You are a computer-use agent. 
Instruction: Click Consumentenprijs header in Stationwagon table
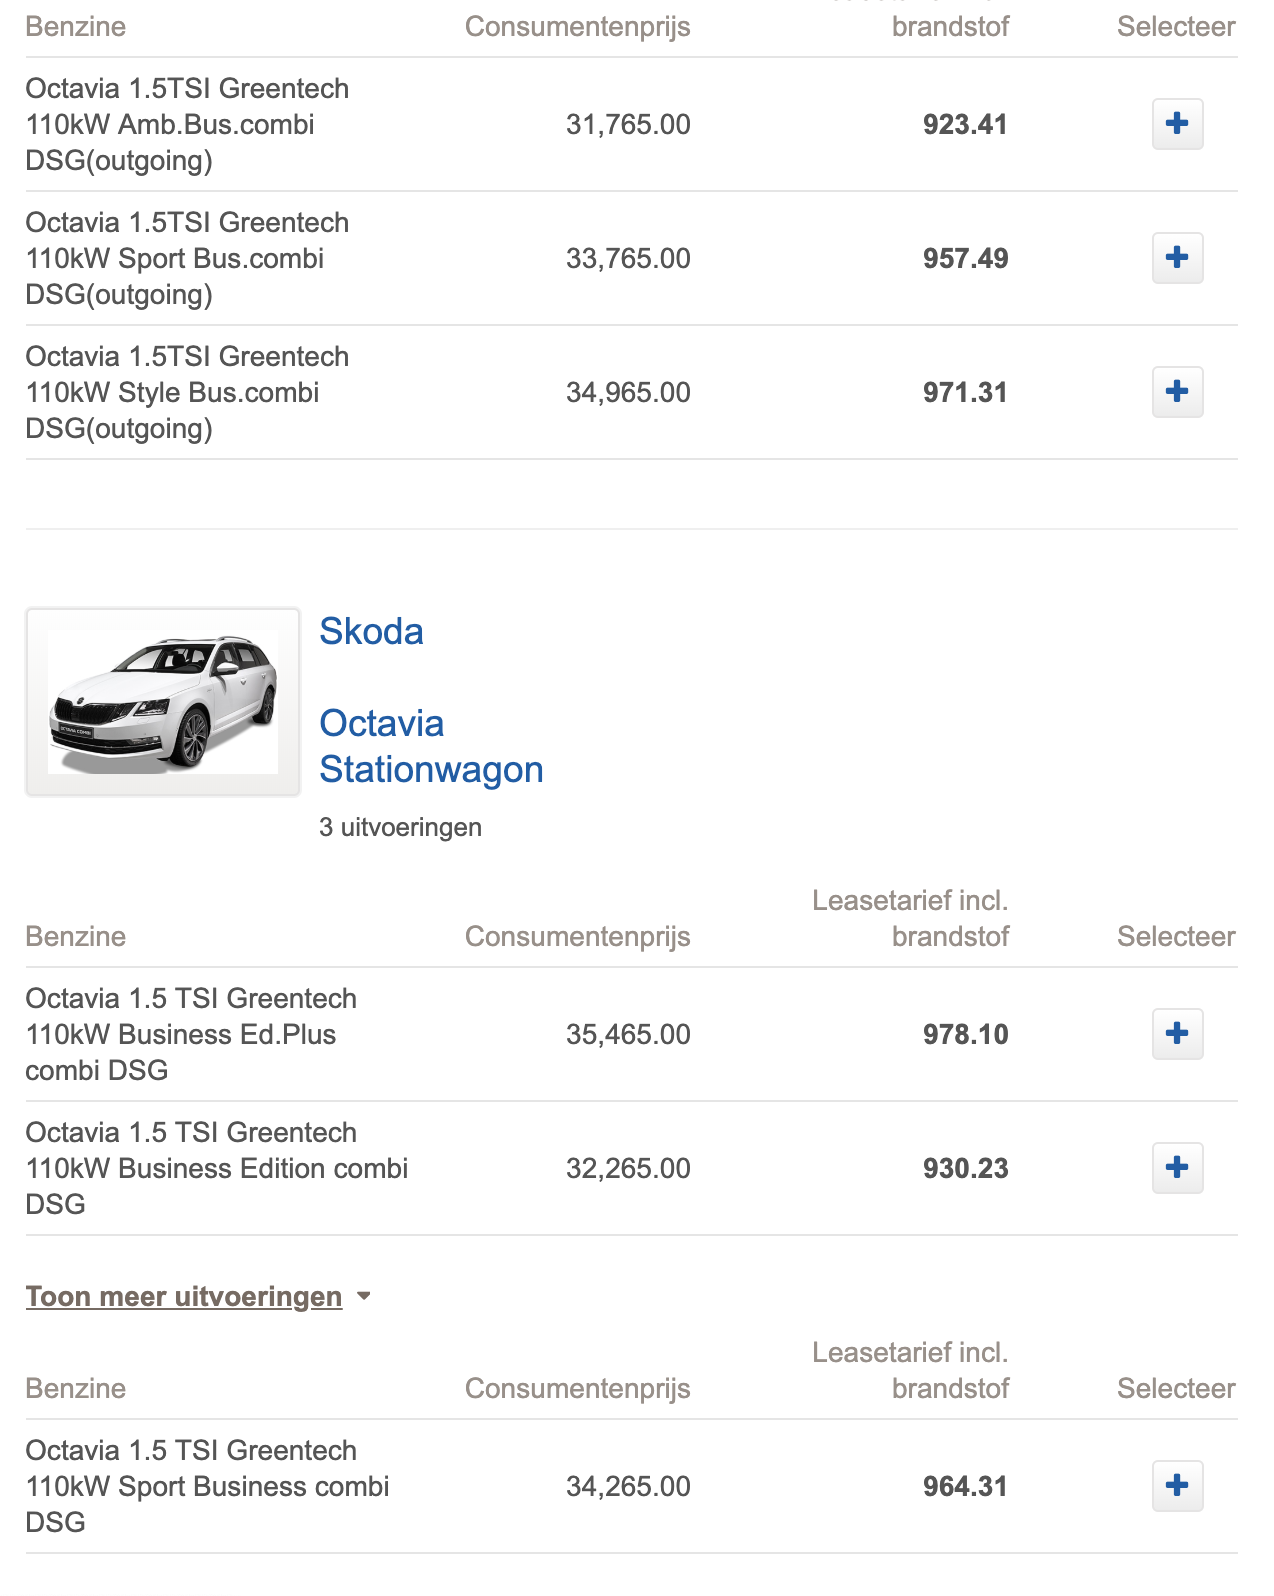click(x=578, y=936)
